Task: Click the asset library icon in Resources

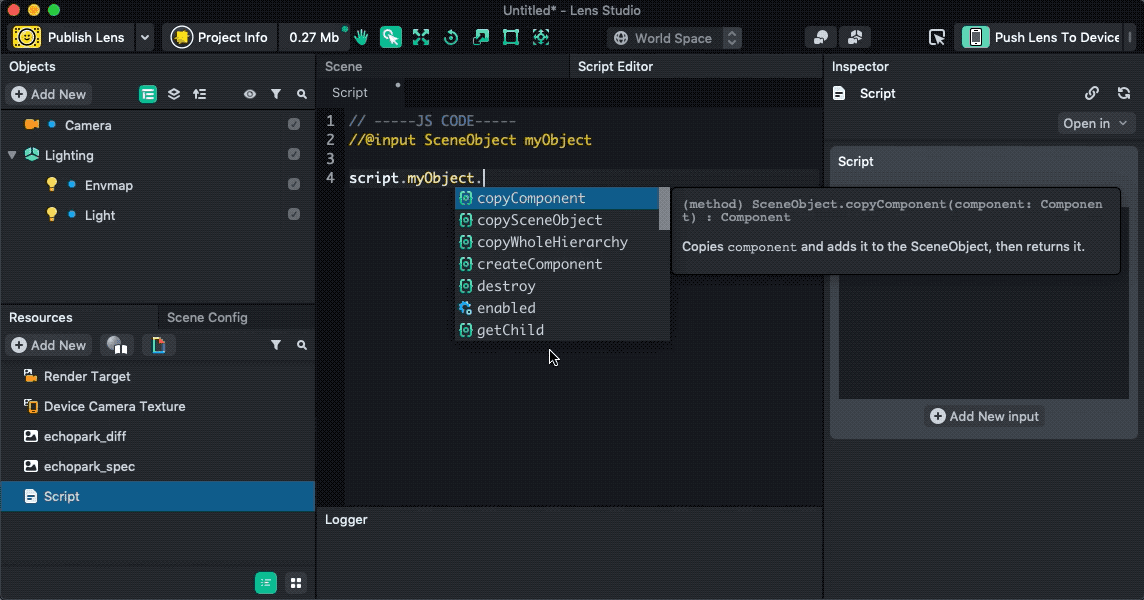Action: click(x=117, y=345)
